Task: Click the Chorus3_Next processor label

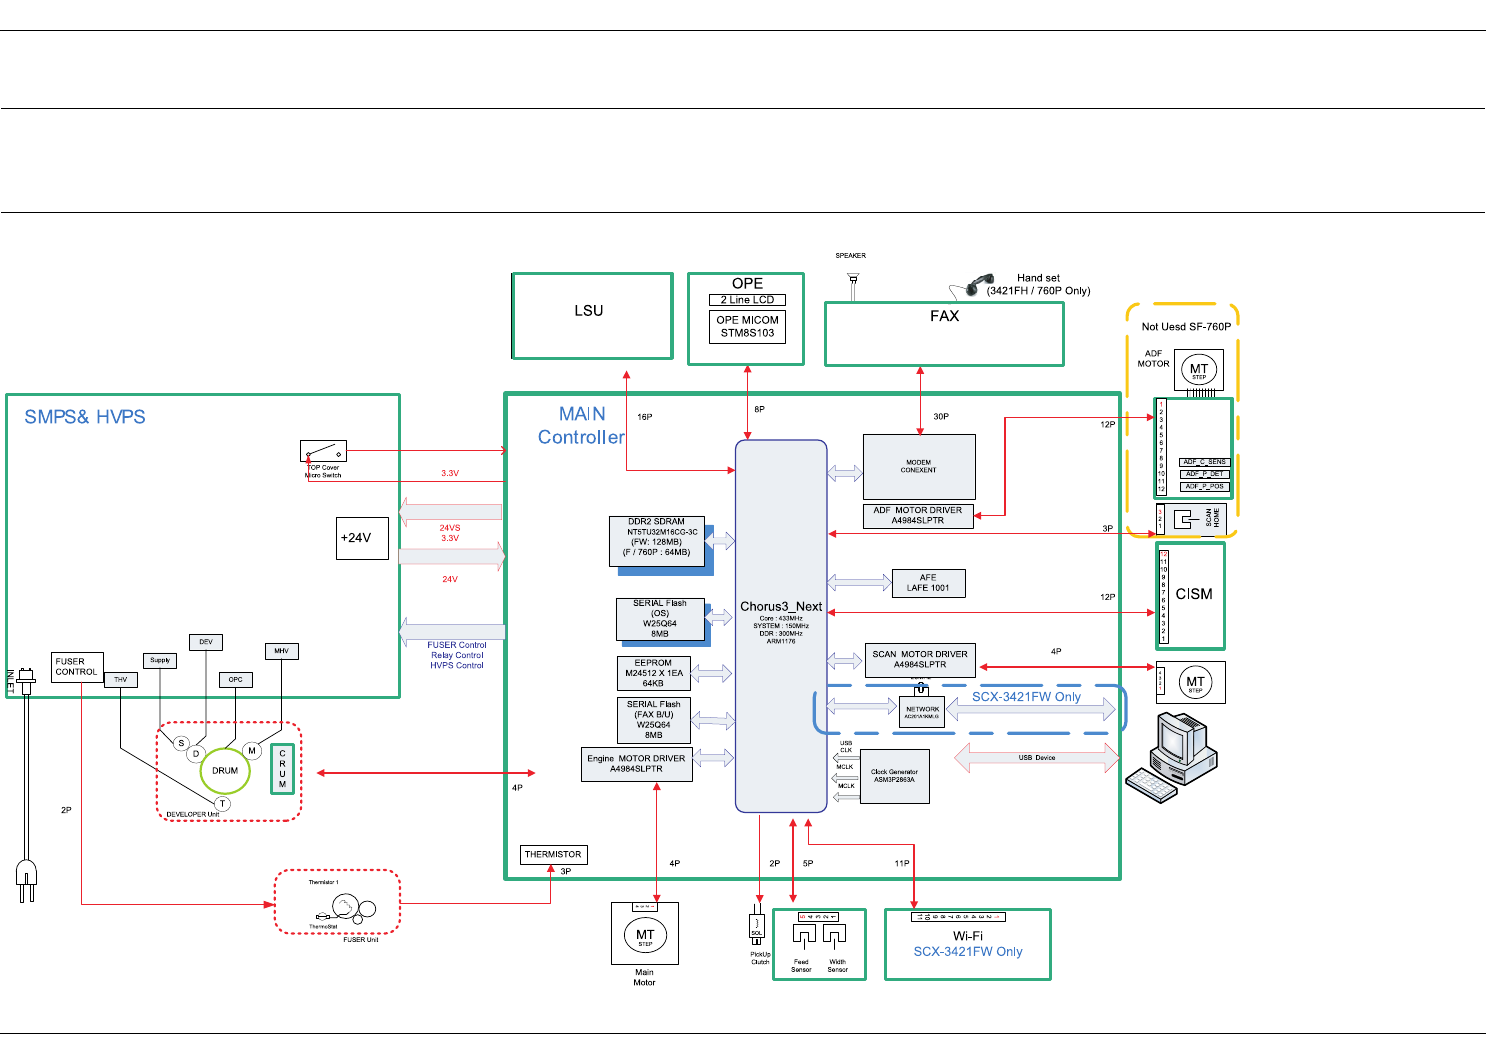Action: [781, 606]
